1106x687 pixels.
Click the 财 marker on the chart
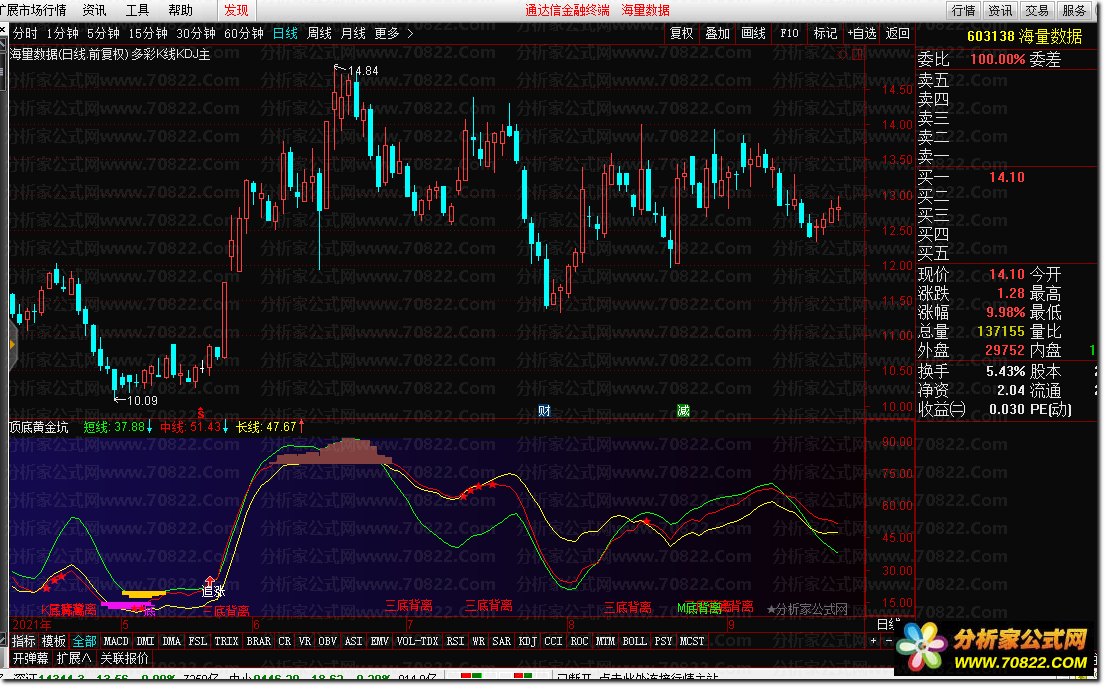pos(544,411)
